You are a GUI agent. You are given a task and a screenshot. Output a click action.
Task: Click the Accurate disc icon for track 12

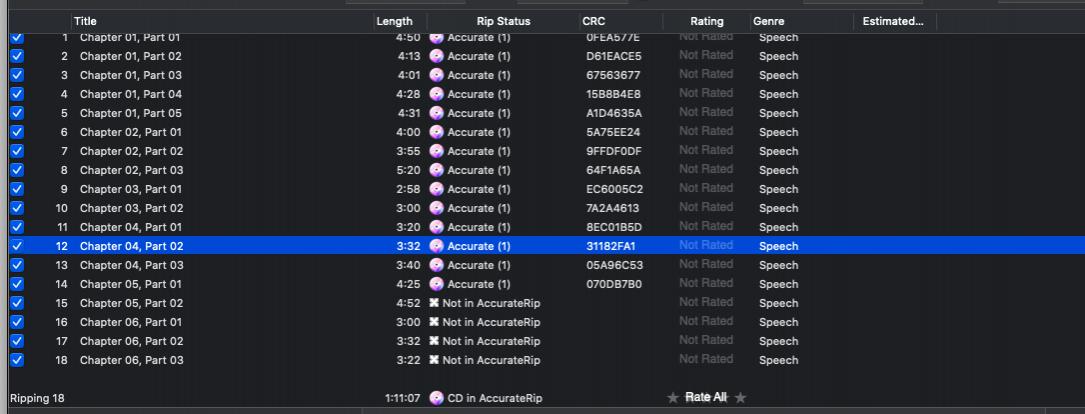[x=436, y=246]
